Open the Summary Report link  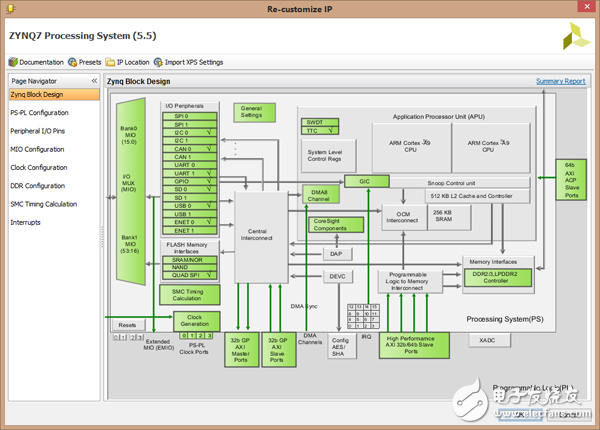click(x=560, y=81)
